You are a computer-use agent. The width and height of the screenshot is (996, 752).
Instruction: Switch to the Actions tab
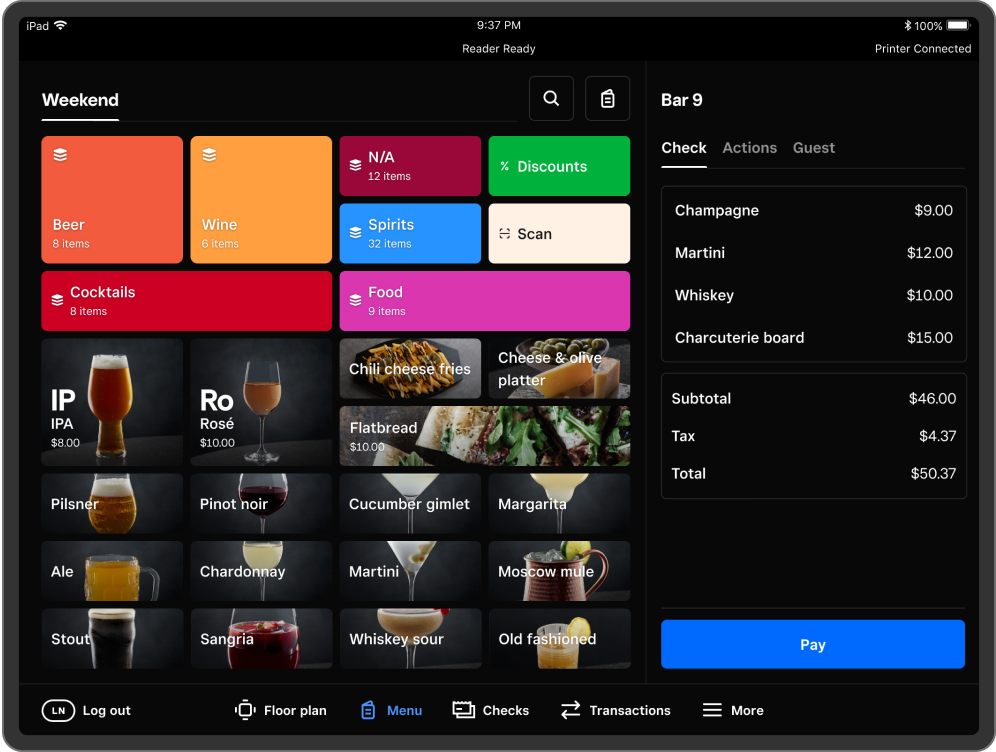(749, 147)
